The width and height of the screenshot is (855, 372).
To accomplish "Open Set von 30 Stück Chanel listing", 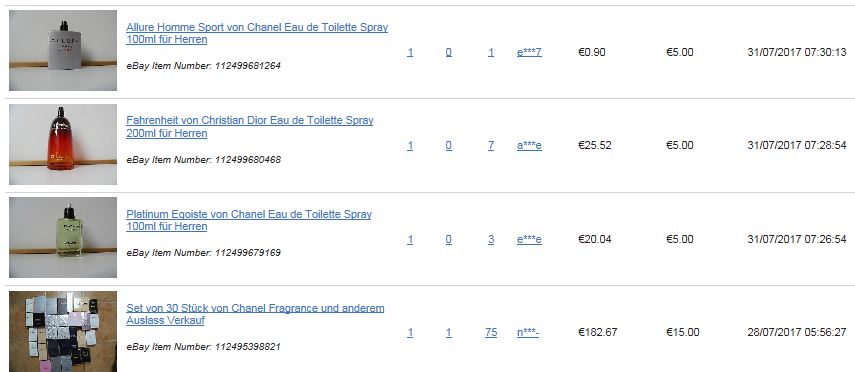I will [x=255, y=314].
